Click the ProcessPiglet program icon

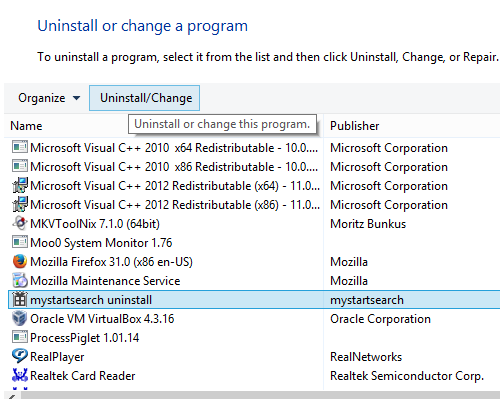pos(20,337)
